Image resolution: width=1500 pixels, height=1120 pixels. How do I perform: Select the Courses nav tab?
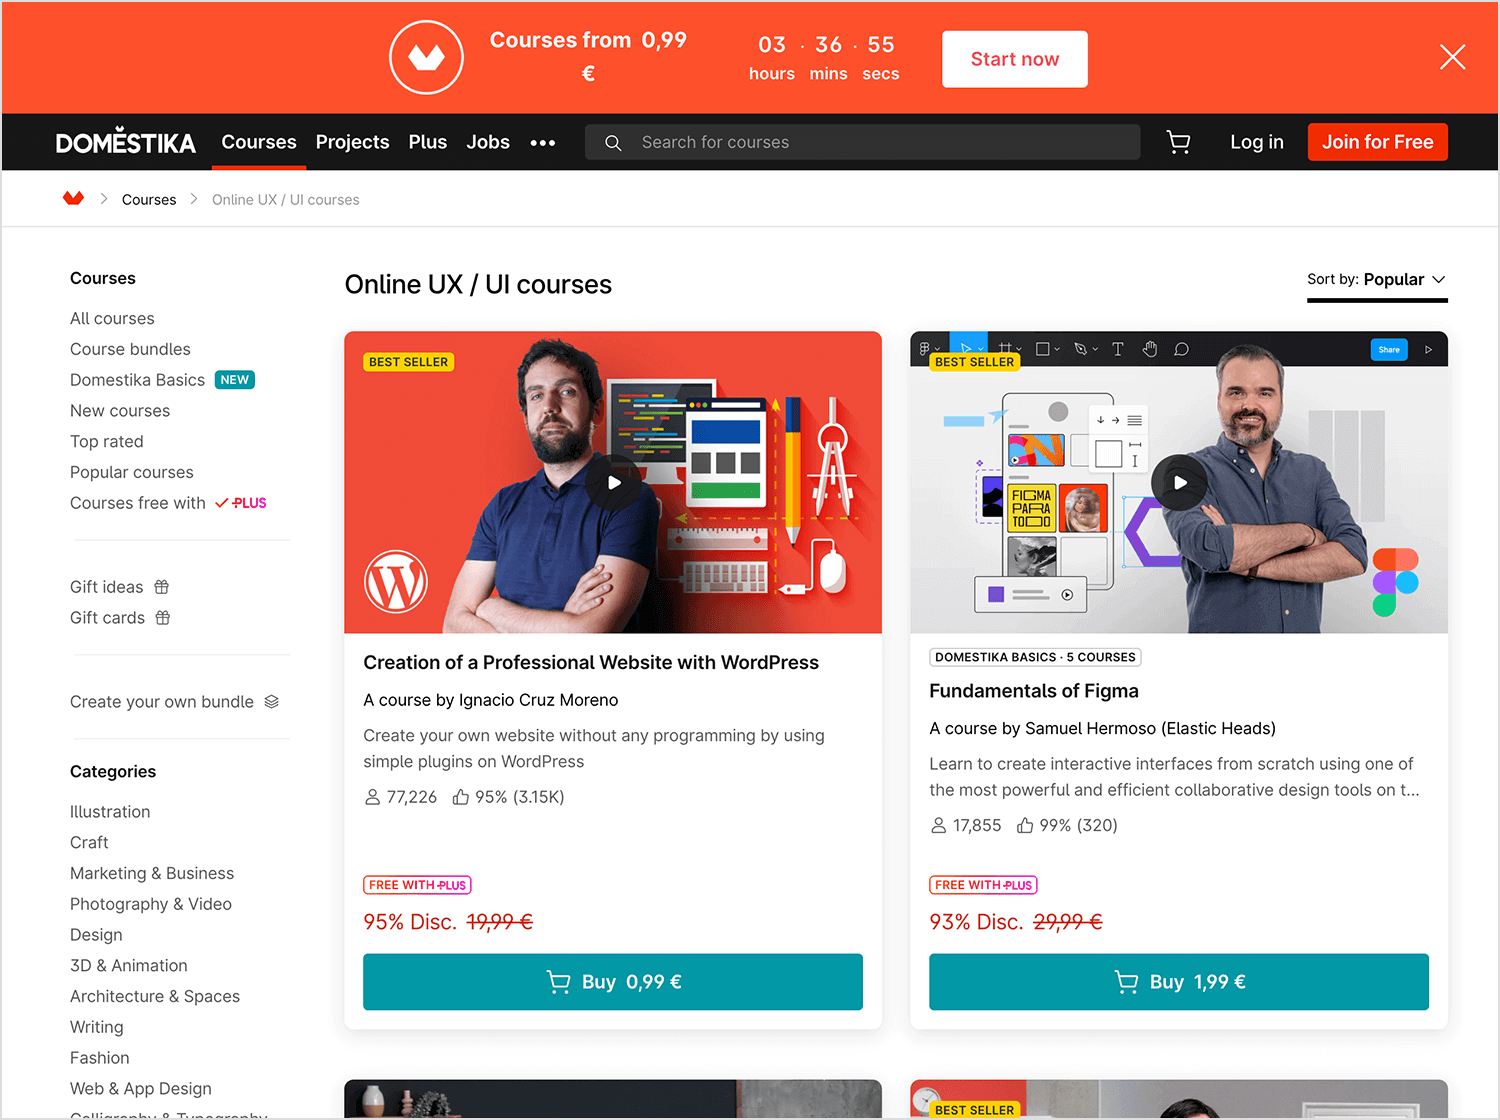tap(259, 142)
